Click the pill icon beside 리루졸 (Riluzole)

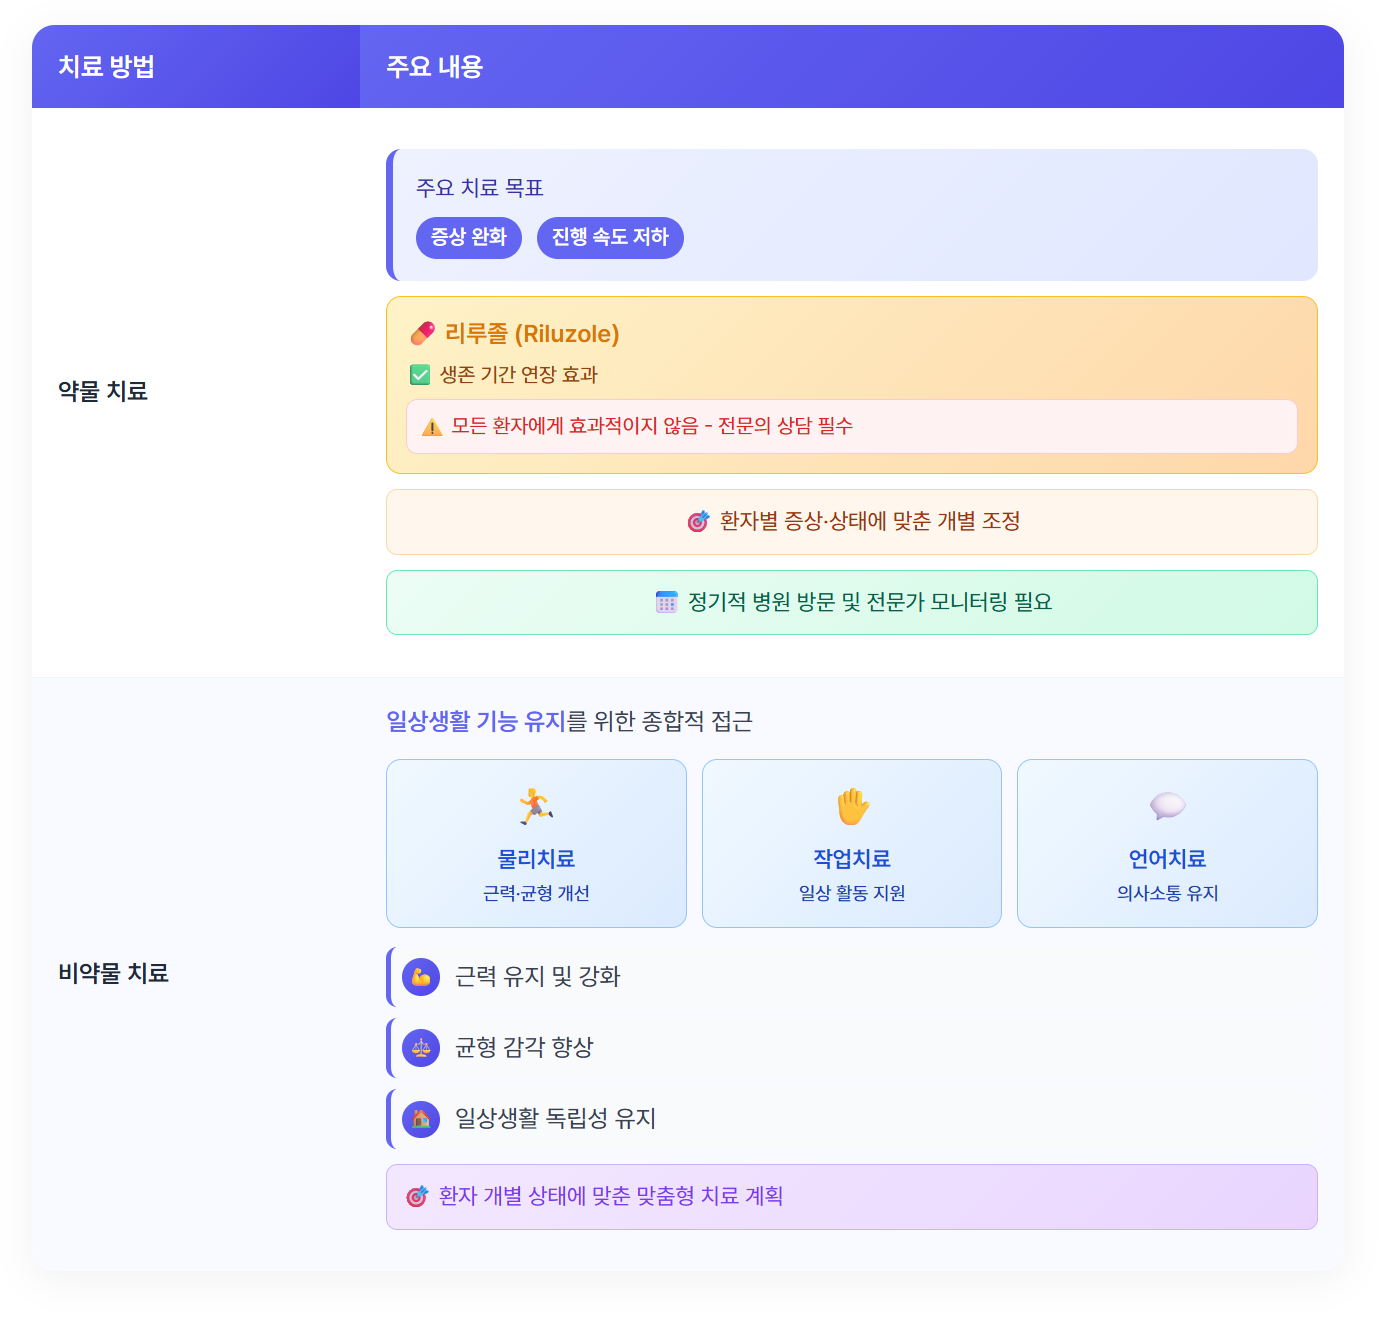click(x=423, y=333)
